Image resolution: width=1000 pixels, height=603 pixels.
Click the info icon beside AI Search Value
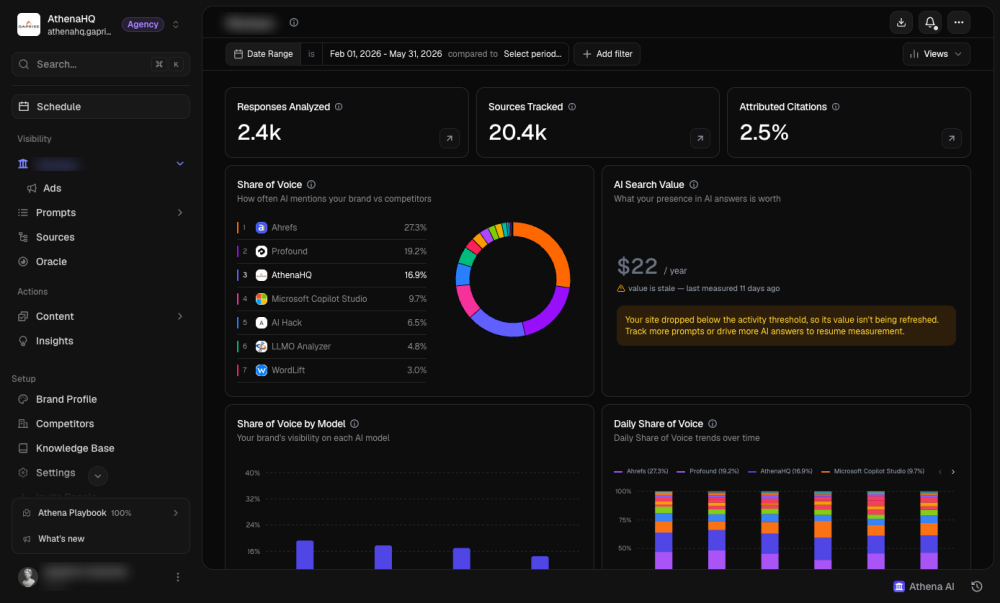coord(694,185)
